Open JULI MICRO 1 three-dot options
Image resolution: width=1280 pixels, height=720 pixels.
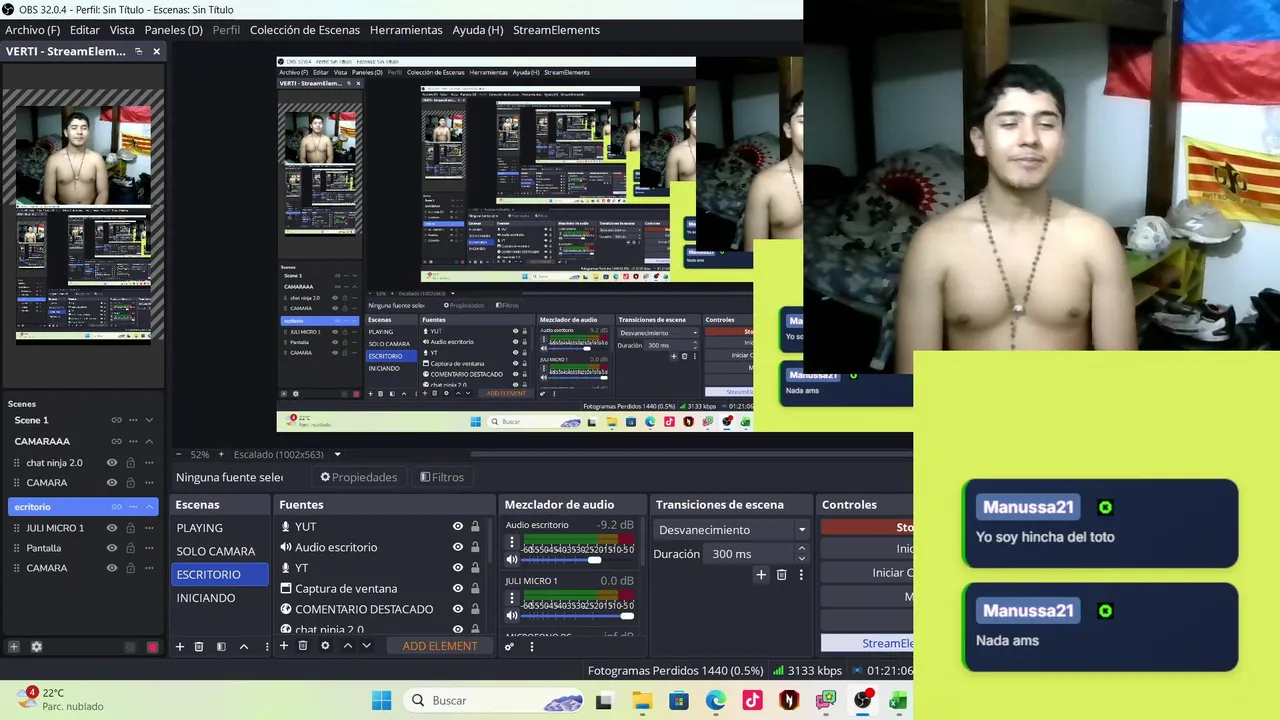point(512,598)
